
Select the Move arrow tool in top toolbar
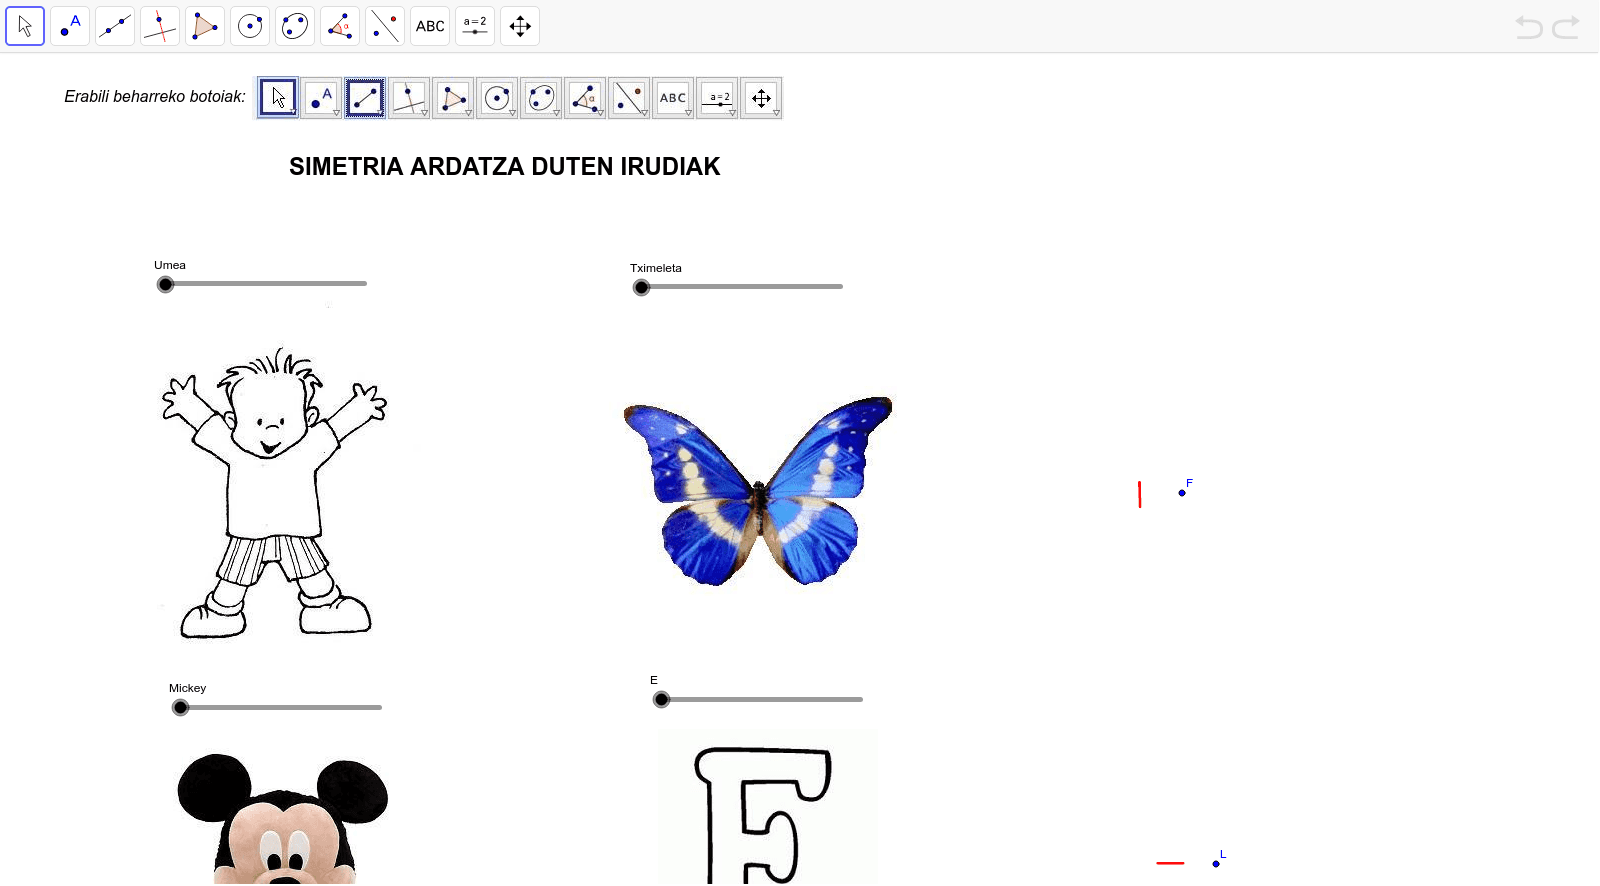(x=25, y=26)
